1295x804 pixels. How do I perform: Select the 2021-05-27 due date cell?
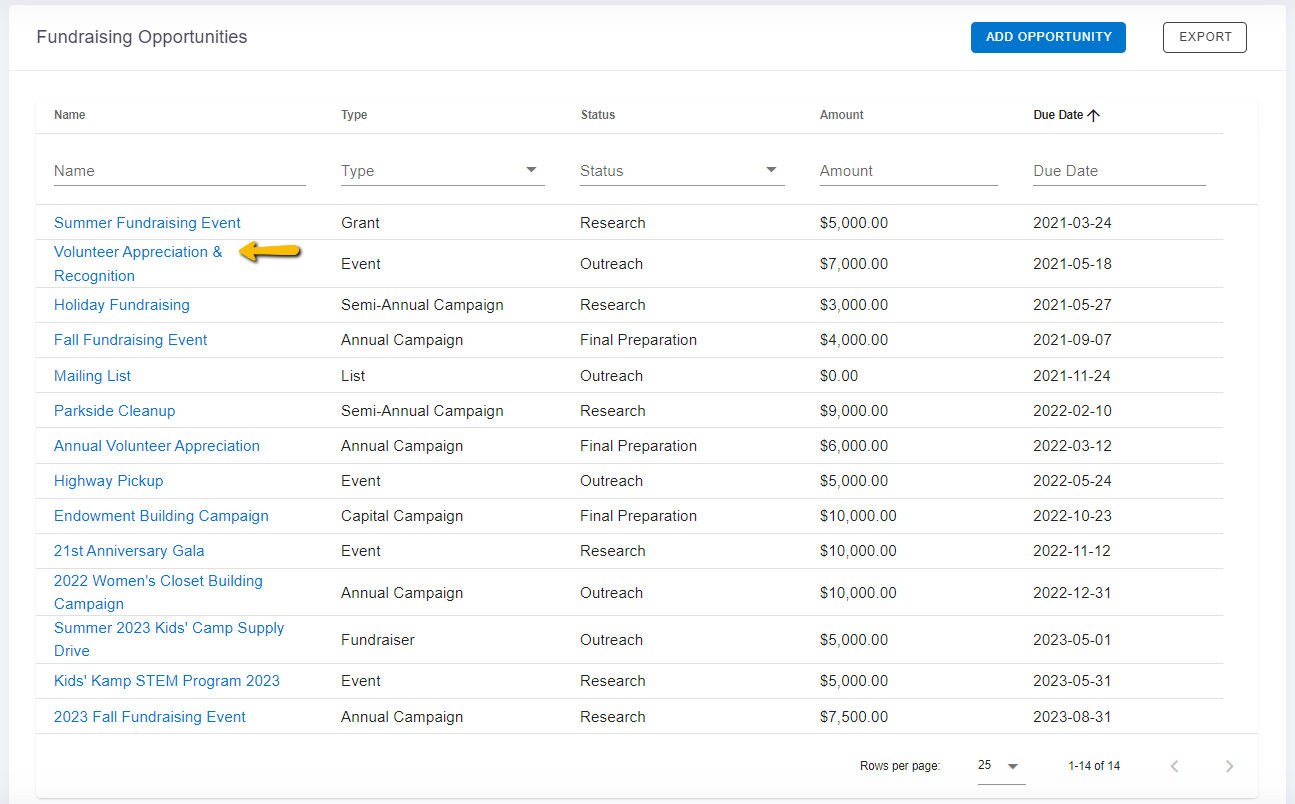point(1072,305)
